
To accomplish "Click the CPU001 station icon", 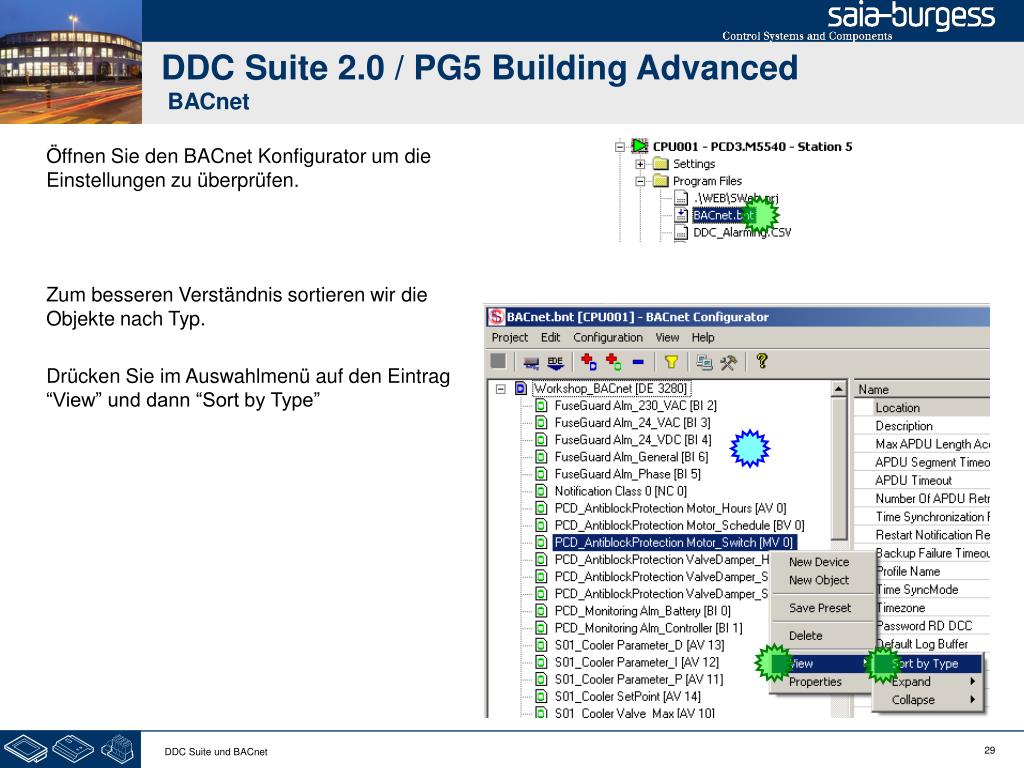I will point(639,146).
